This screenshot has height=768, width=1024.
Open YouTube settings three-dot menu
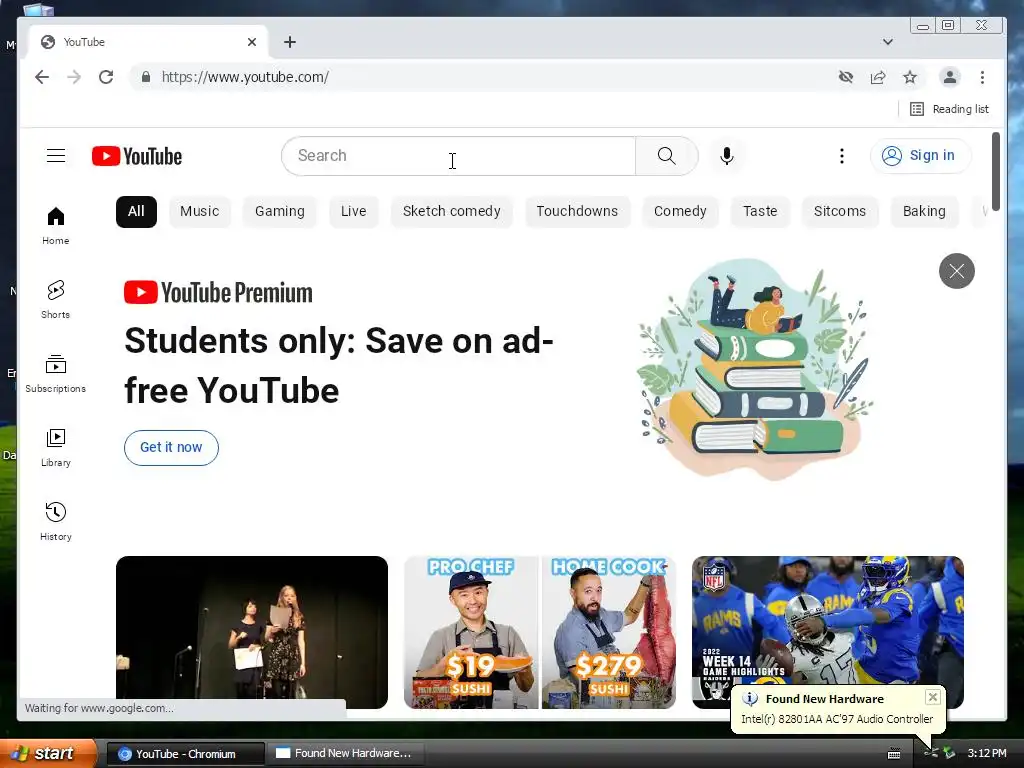842,156
